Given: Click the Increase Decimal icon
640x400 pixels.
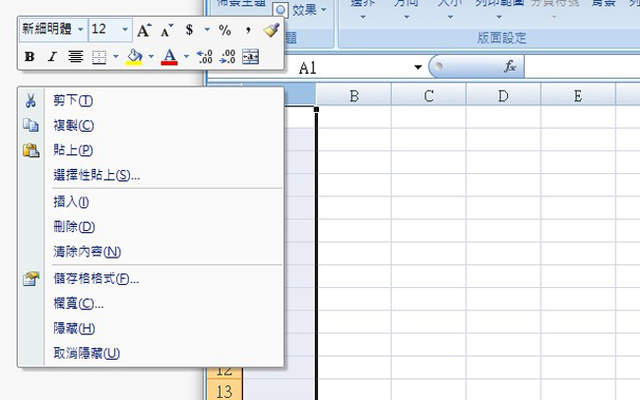Looking at the screenshot, I should [x=205, y=57].
